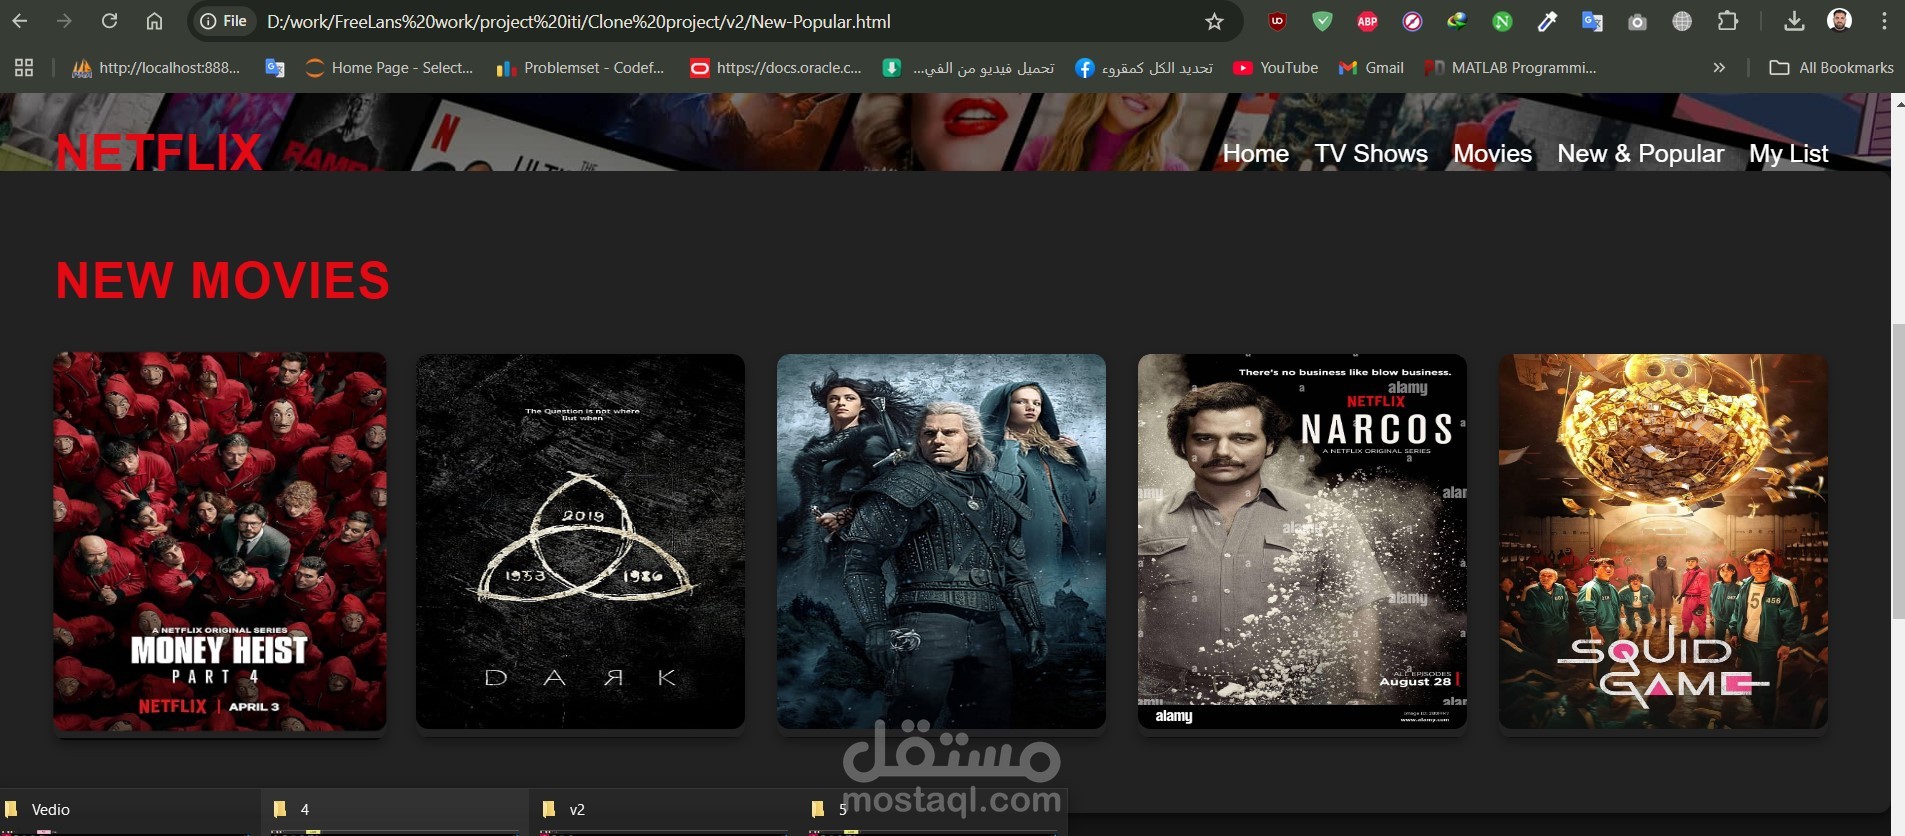Open the apps grid shortcut

point(24,68)
